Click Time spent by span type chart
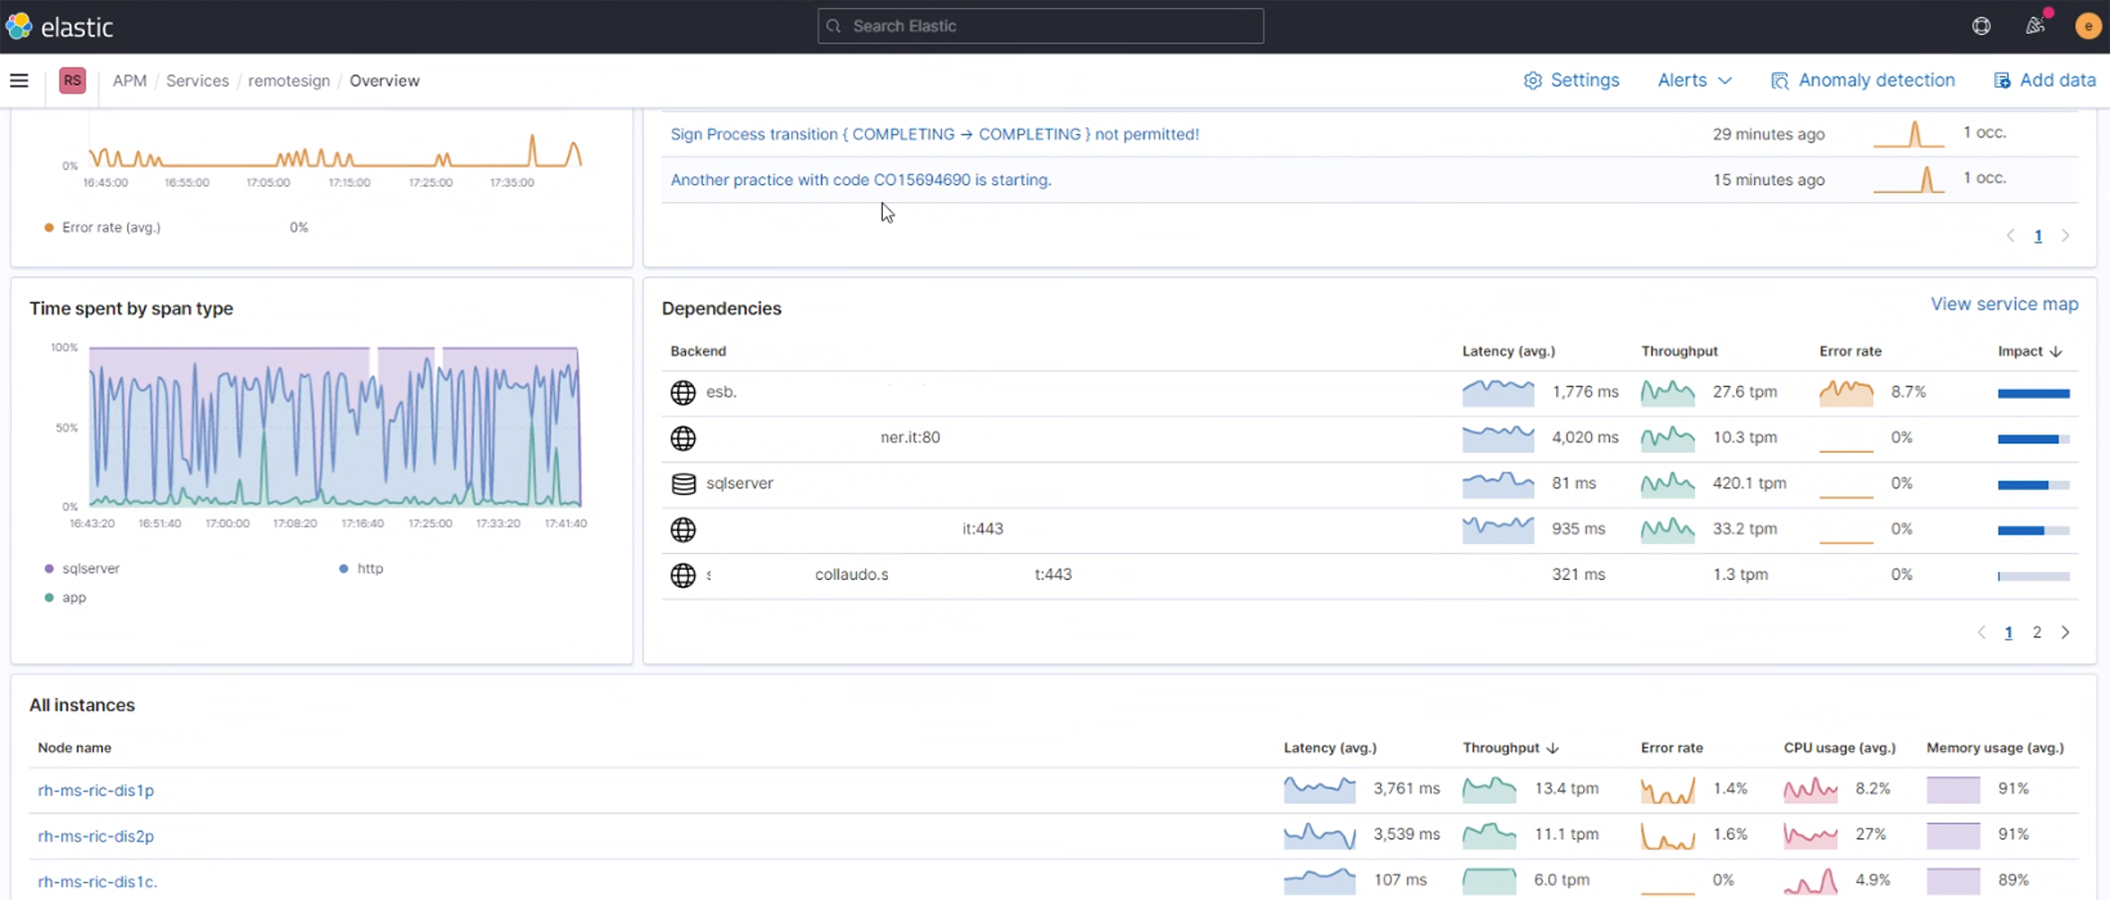Image resolution: width=2110 pixels, height=900 pixels. pyautogui.click(x=335, y=427)
